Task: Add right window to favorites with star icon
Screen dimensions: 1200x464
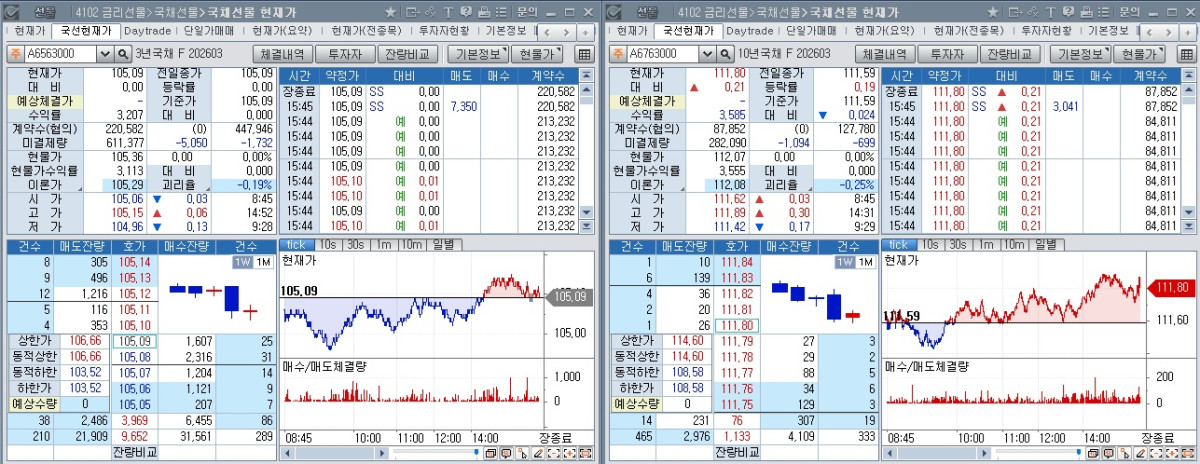Action: tap(990, 12)
